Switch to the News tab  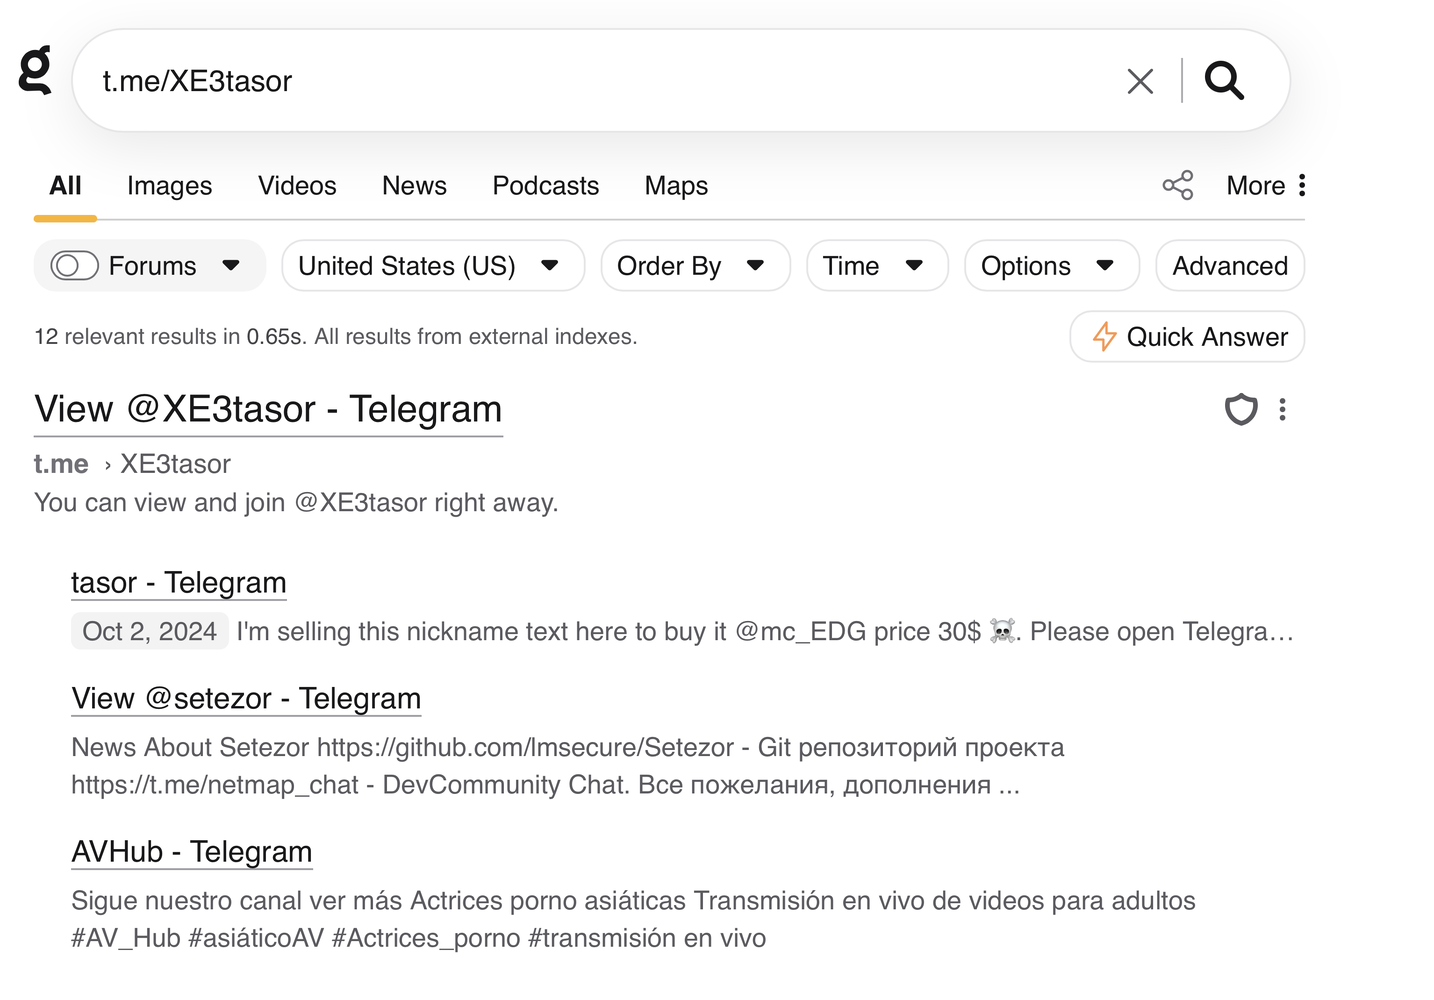(414, 186)
